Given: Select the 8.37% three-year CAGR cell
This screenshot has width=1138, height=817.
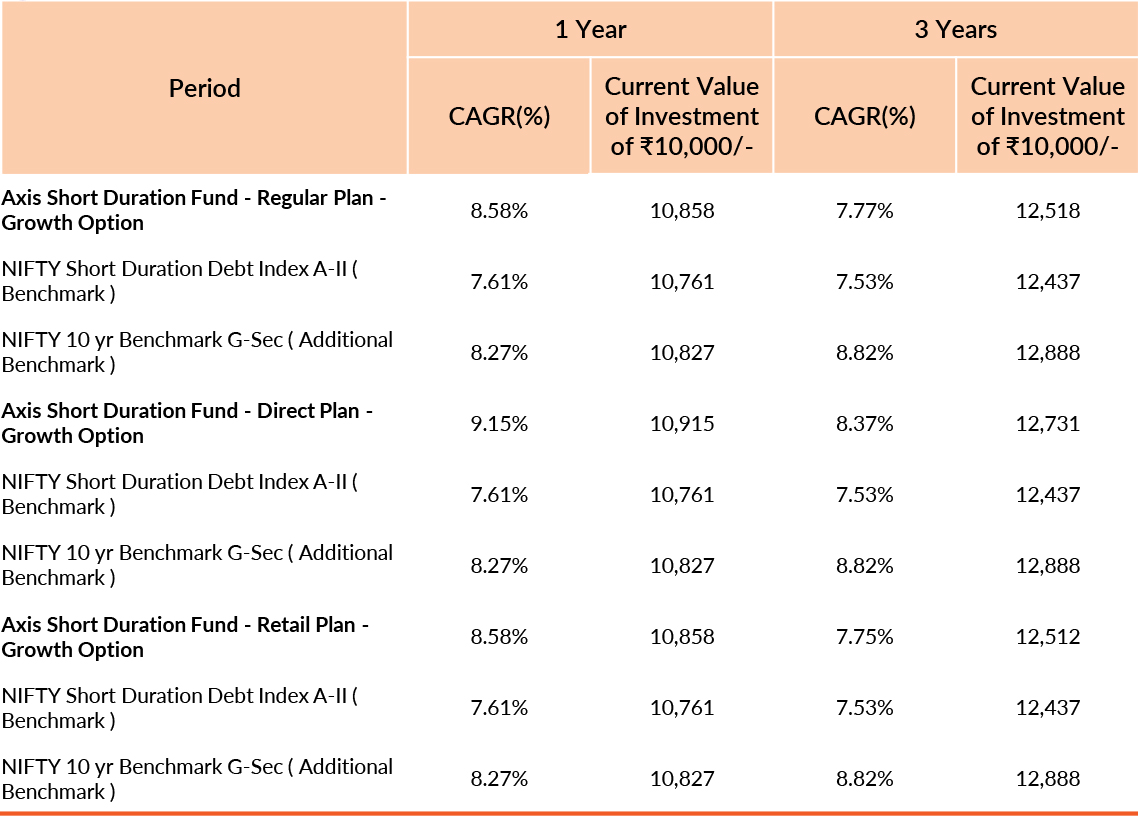Looking at the screenshot, I should pyautogui.click(x=864, y=424).
